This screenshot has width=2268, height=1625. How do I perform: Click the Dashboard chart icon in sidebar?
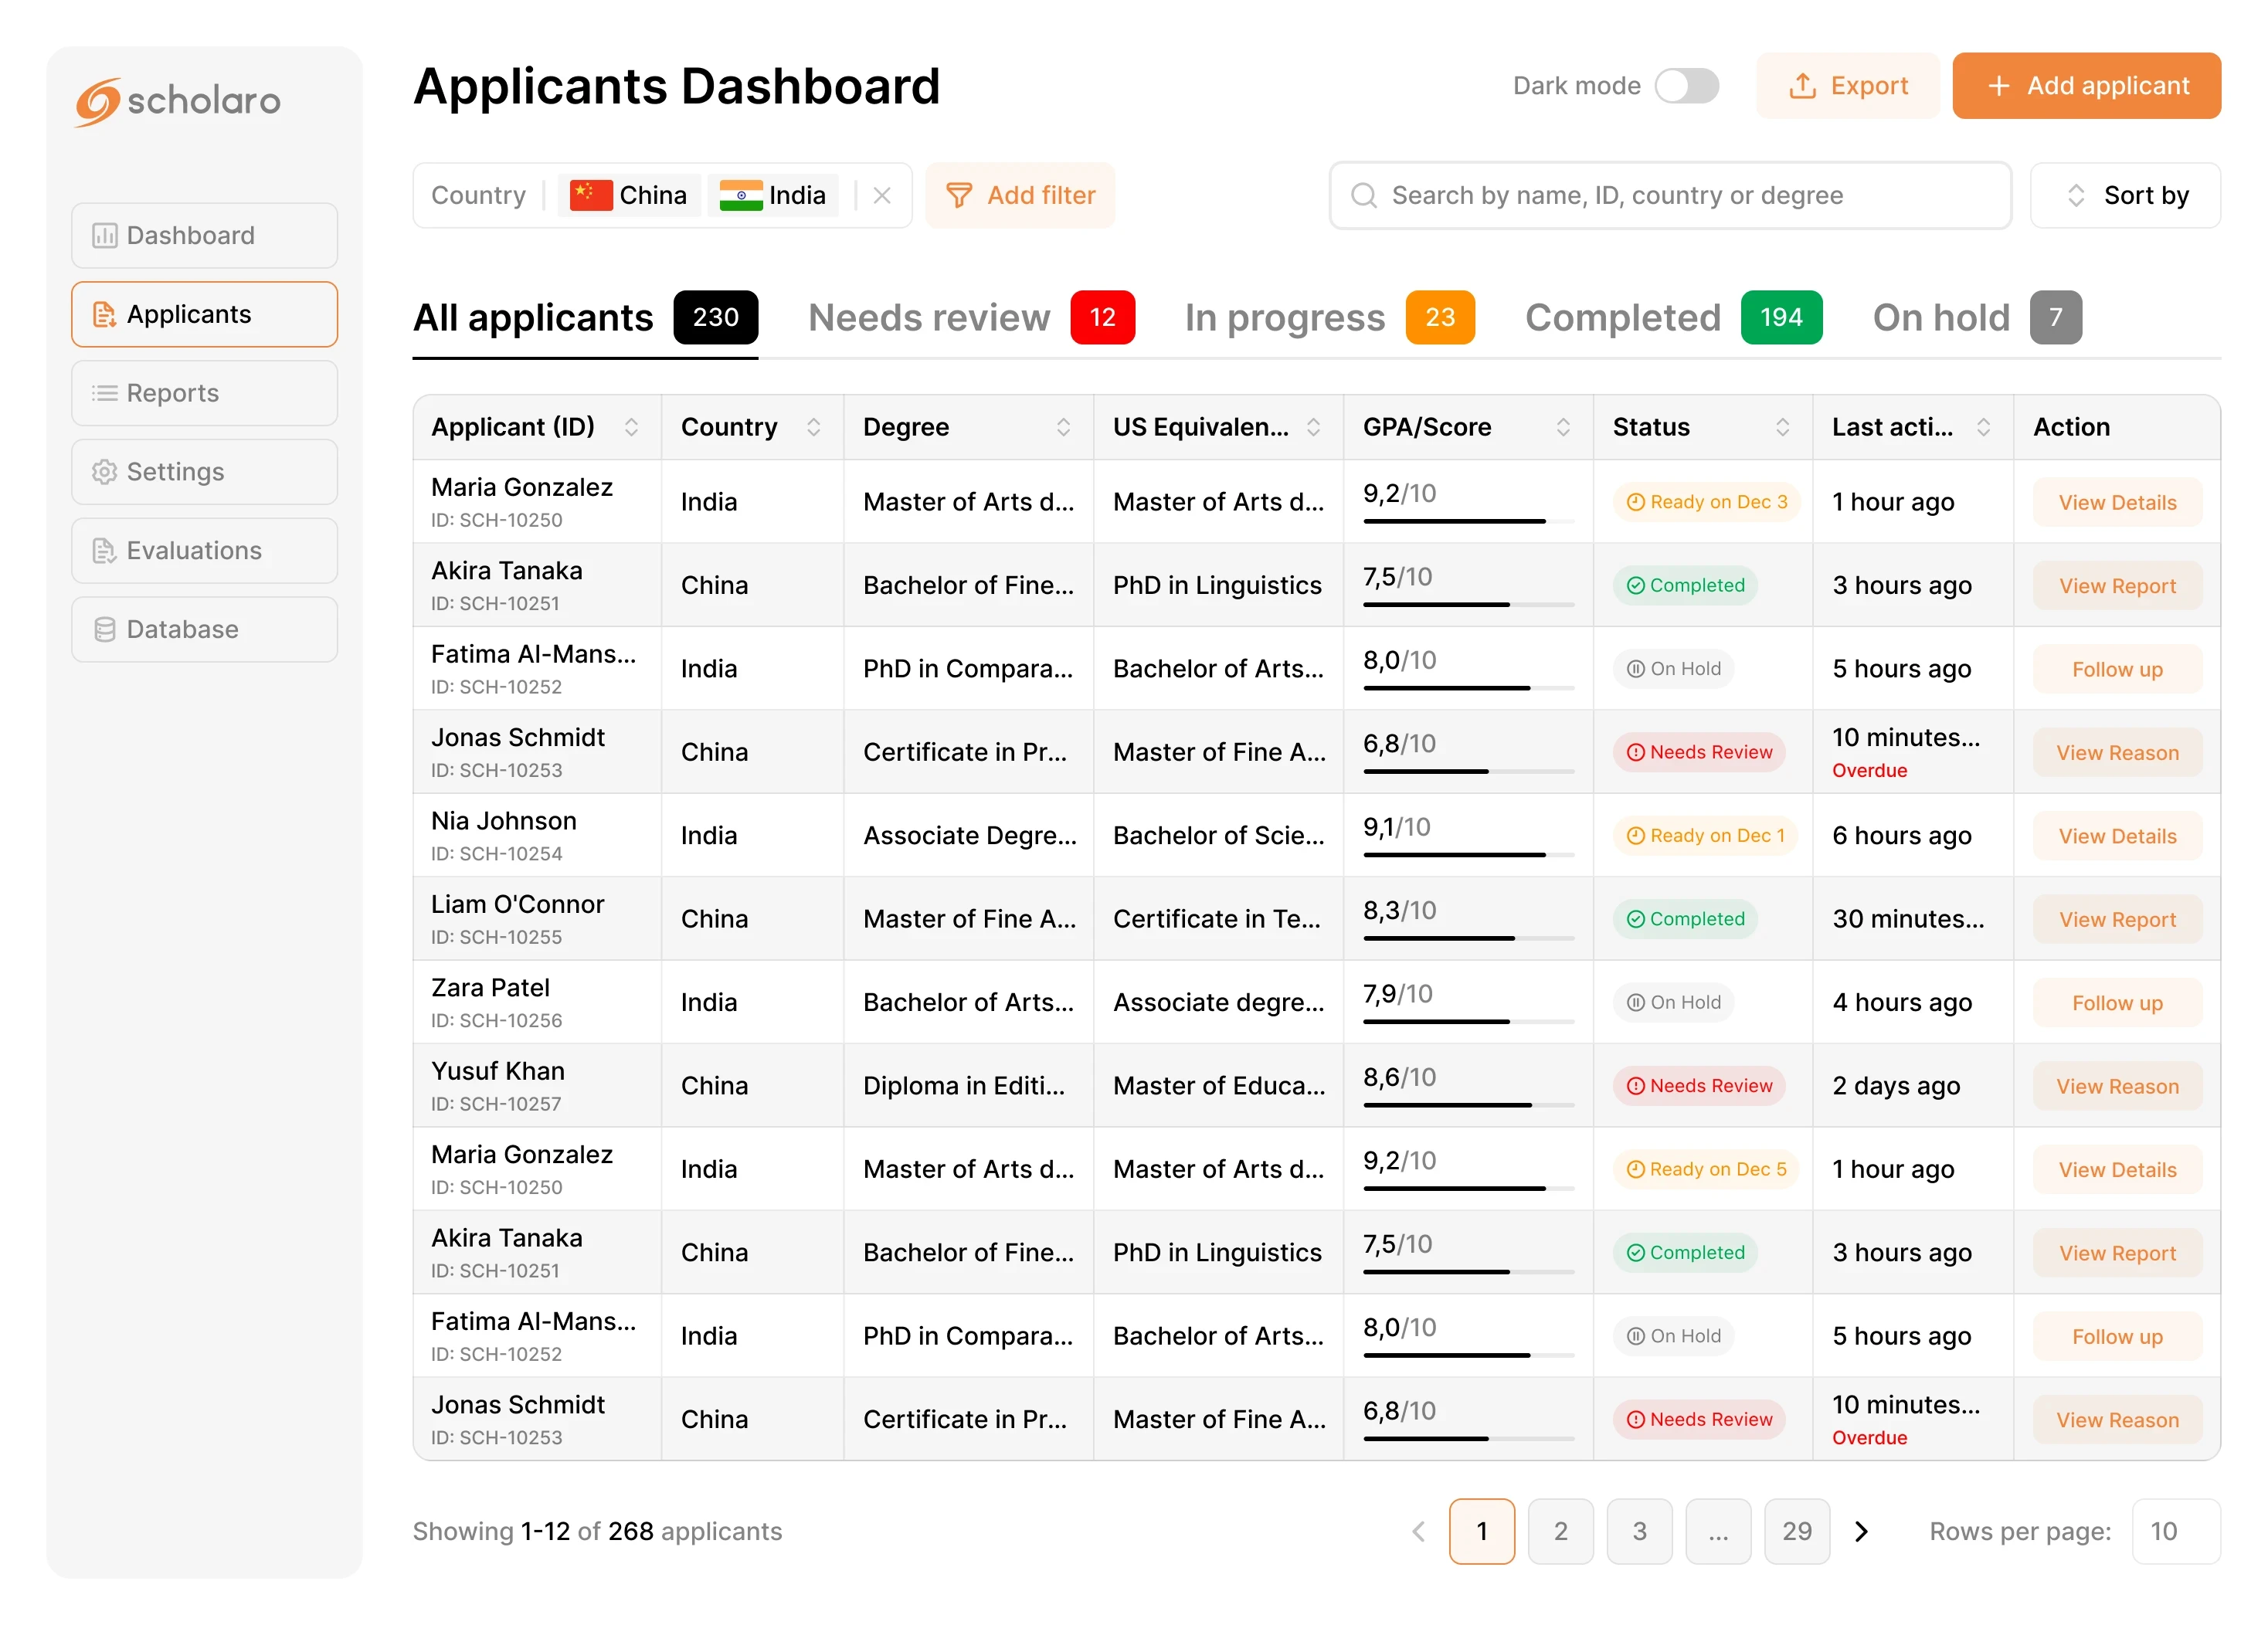coord(104,236)
